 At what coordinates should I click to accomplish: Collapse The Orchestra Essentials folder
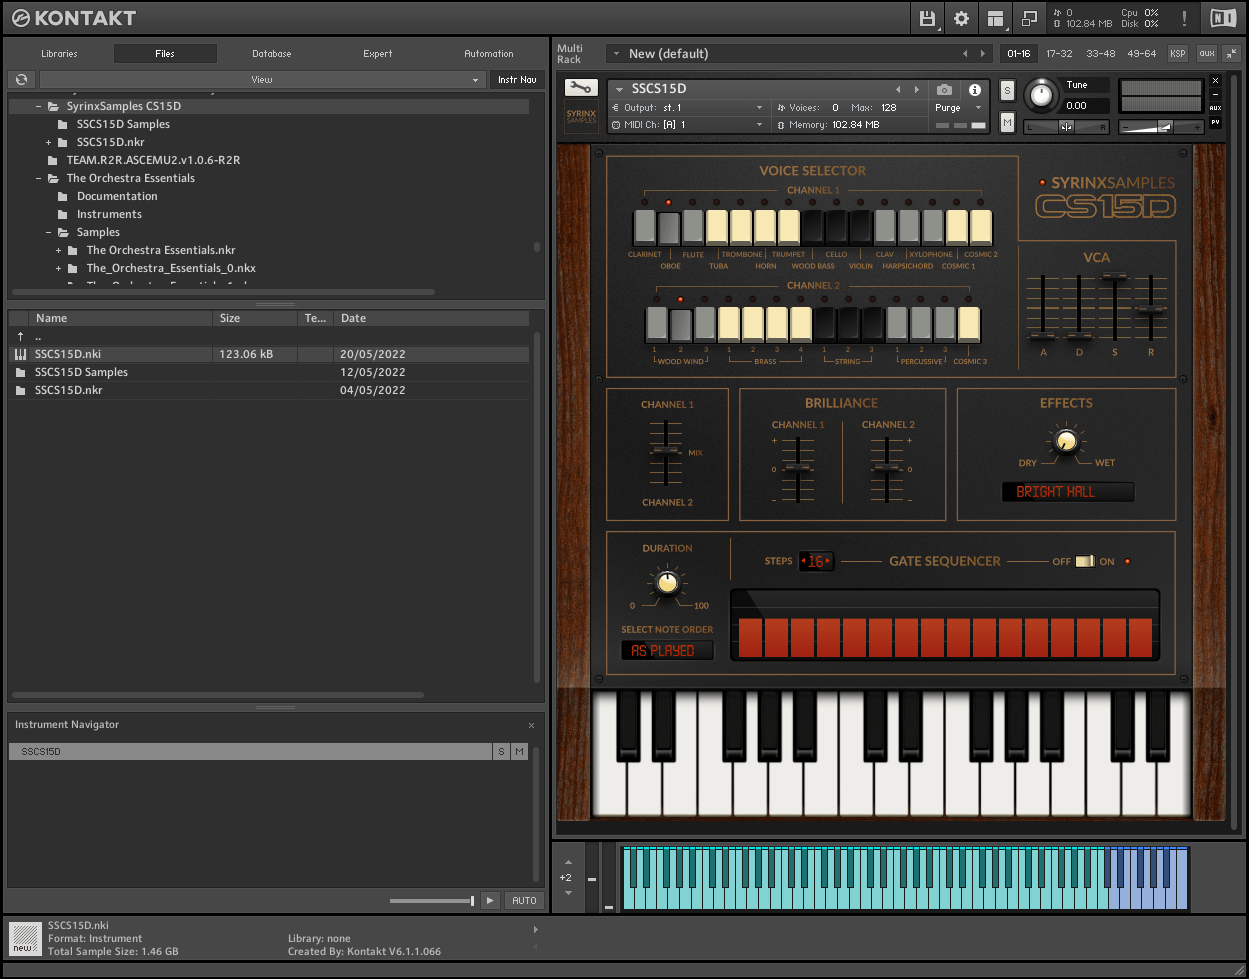click(39, 178)
